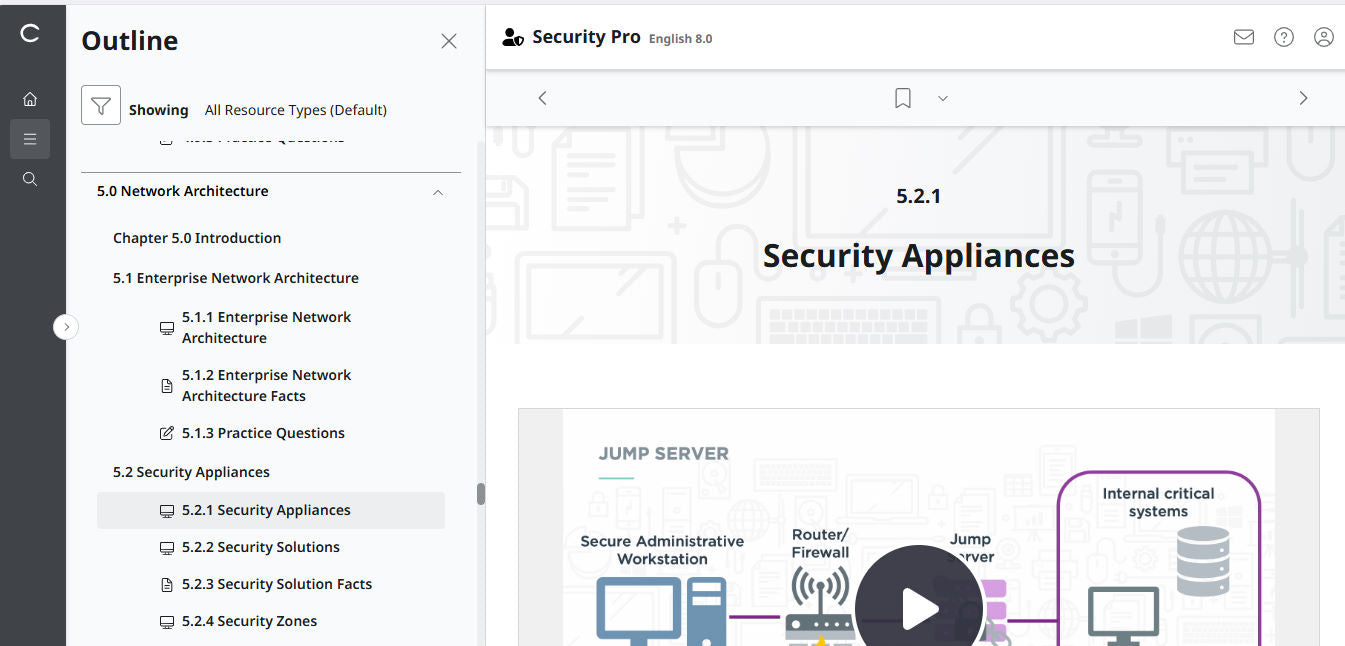The height and width of the screenshot is (646, 1345).
Task: Go to the next lesson with the right arrow
Action: (1303, 98)
